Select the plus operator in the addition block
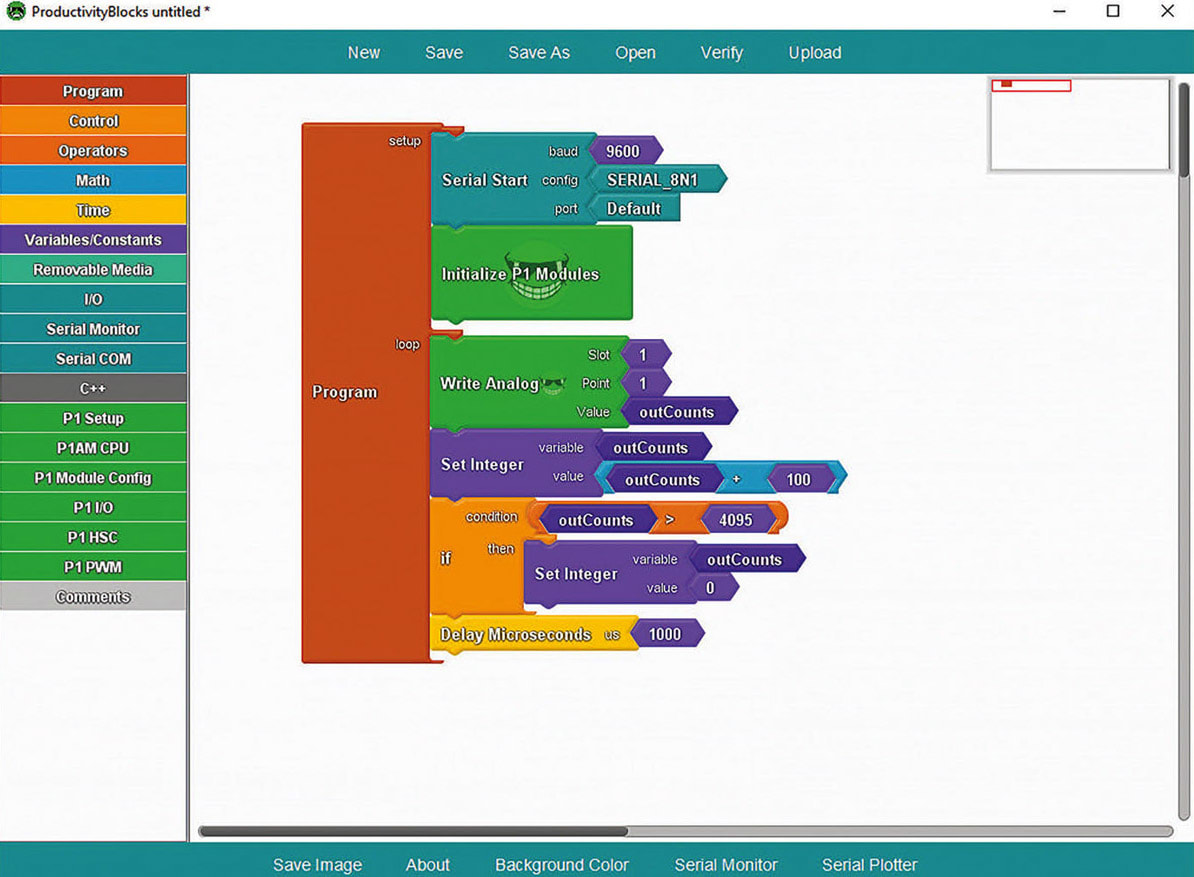Screen dimensions: 1194x877 pyautogui.click(x=736, y=480)
